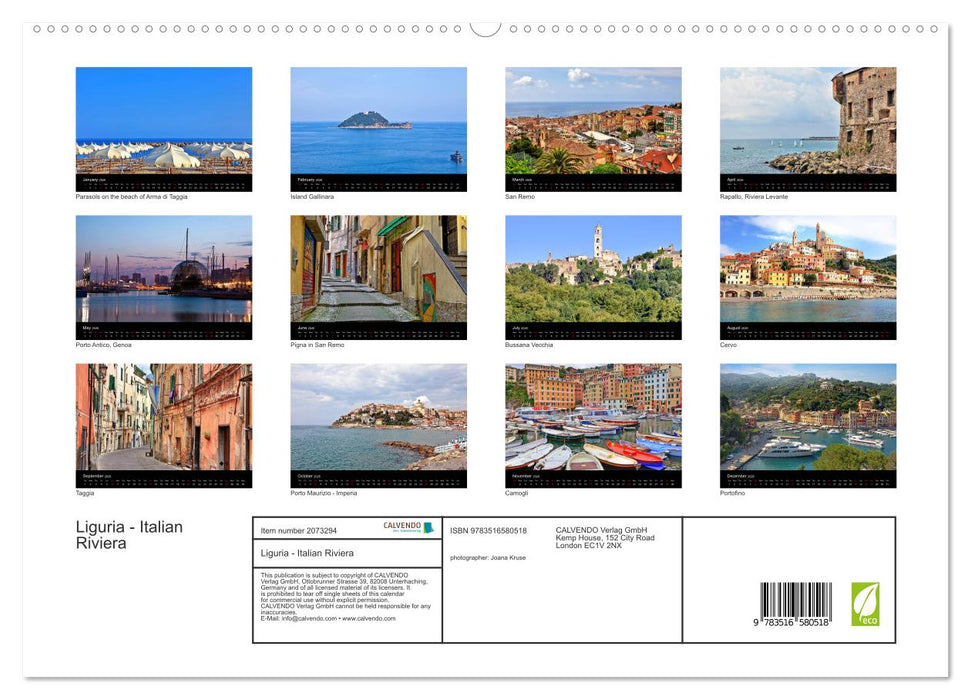This screenshot has width=971, height=700.
Task: Open the Camogli harbor thumbnail
Action: coord(592,420)
